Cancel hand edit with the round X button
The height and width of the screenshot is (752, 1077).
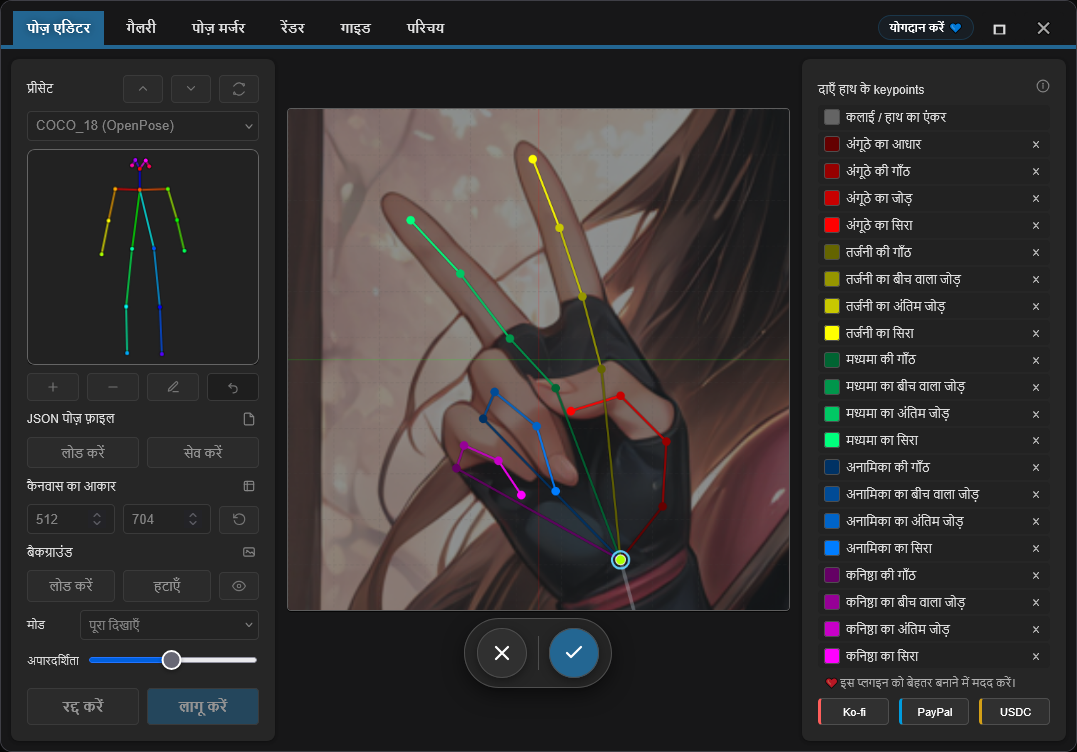coord(502,653)
